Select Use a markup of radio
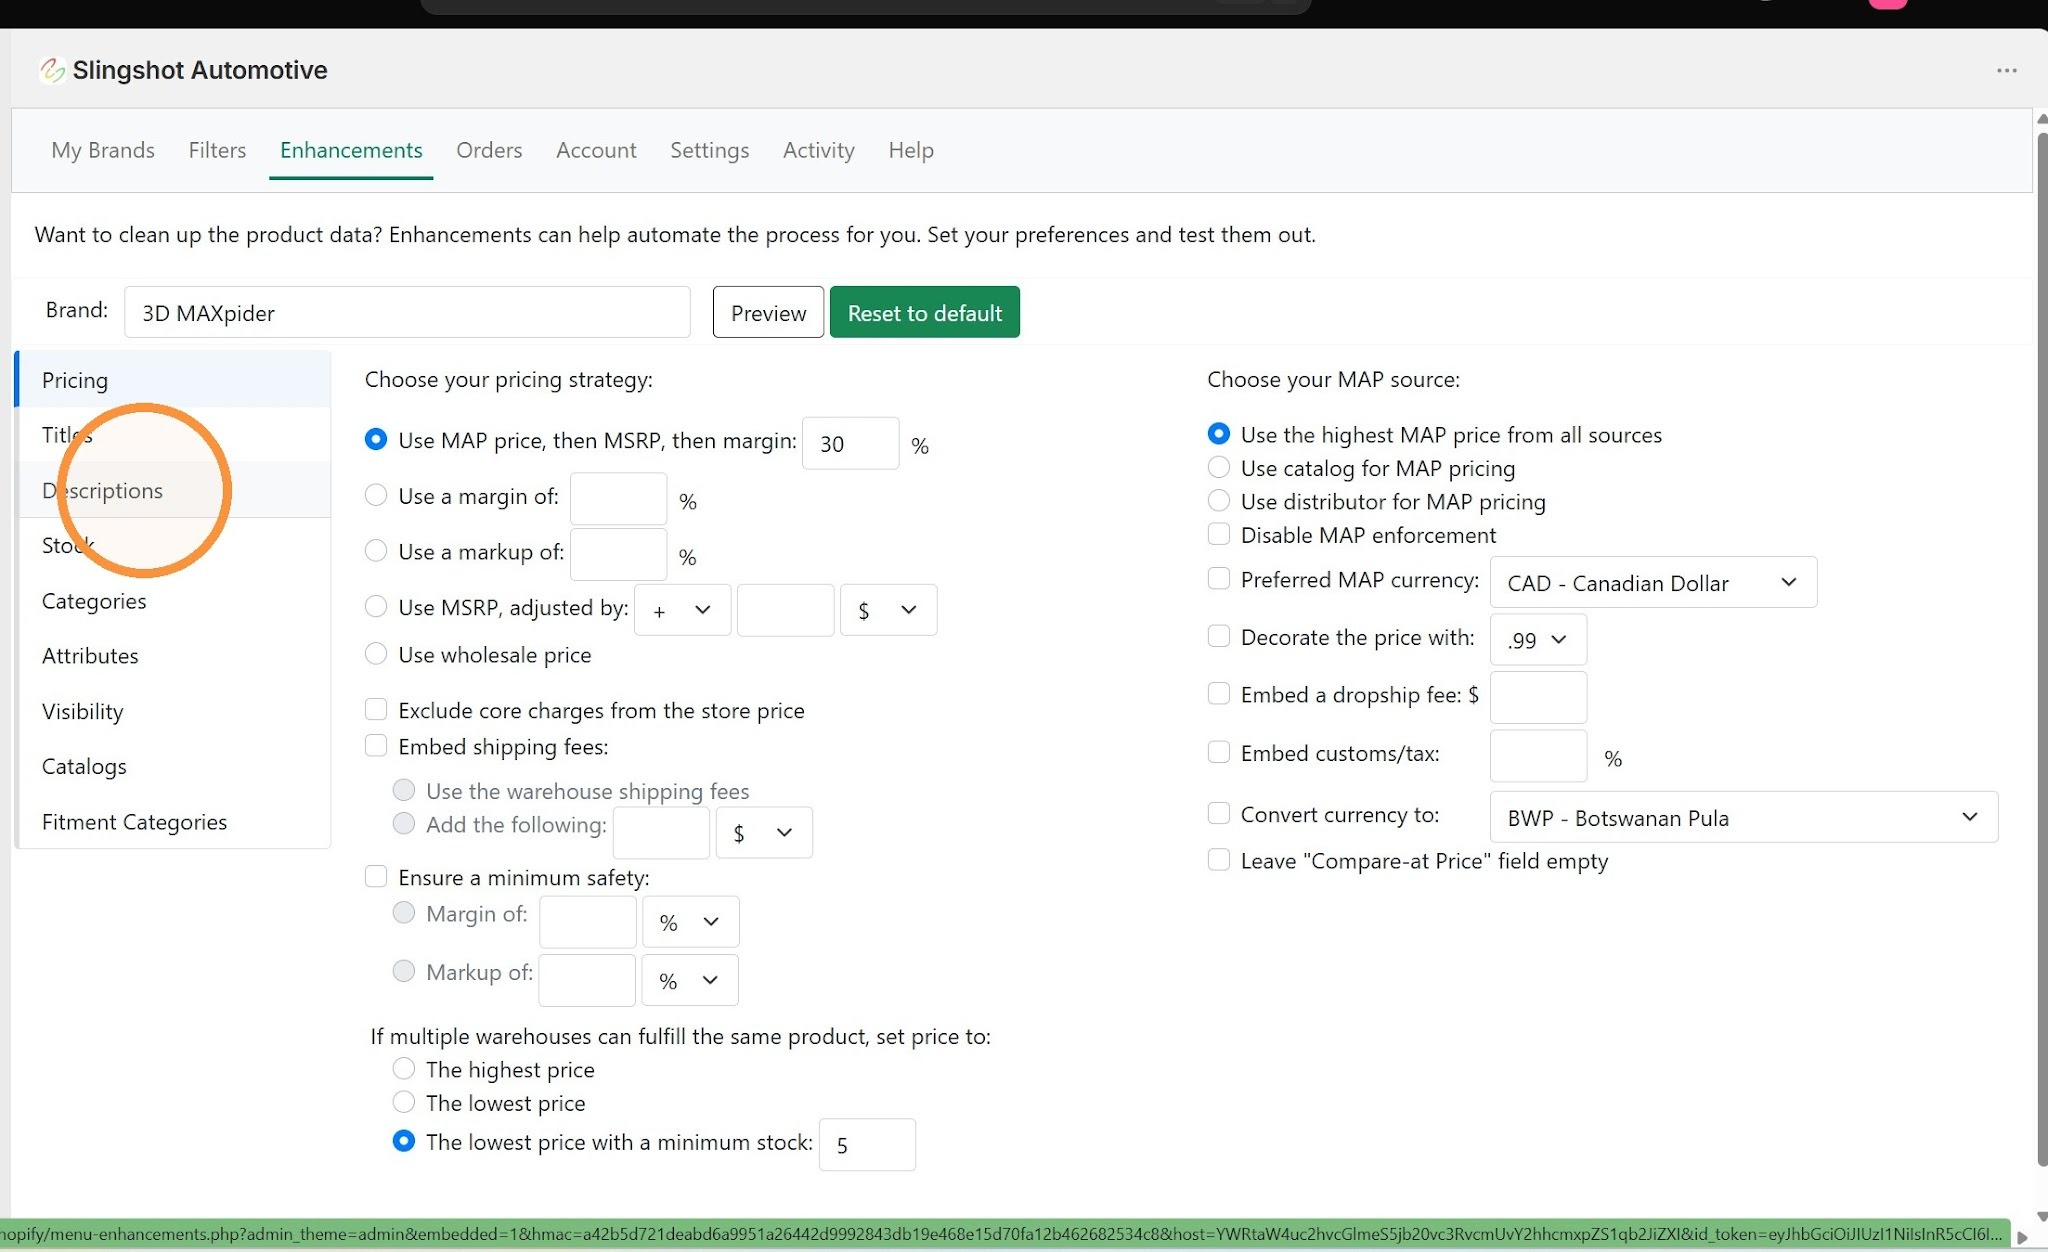 (376, 551)
